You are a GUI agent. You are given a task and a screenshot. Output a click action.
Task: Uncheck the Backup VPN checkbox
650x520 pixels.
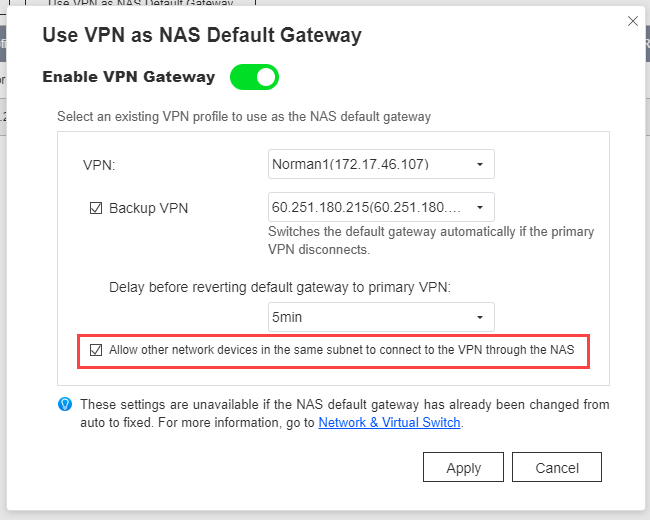(x=96, y=208)
